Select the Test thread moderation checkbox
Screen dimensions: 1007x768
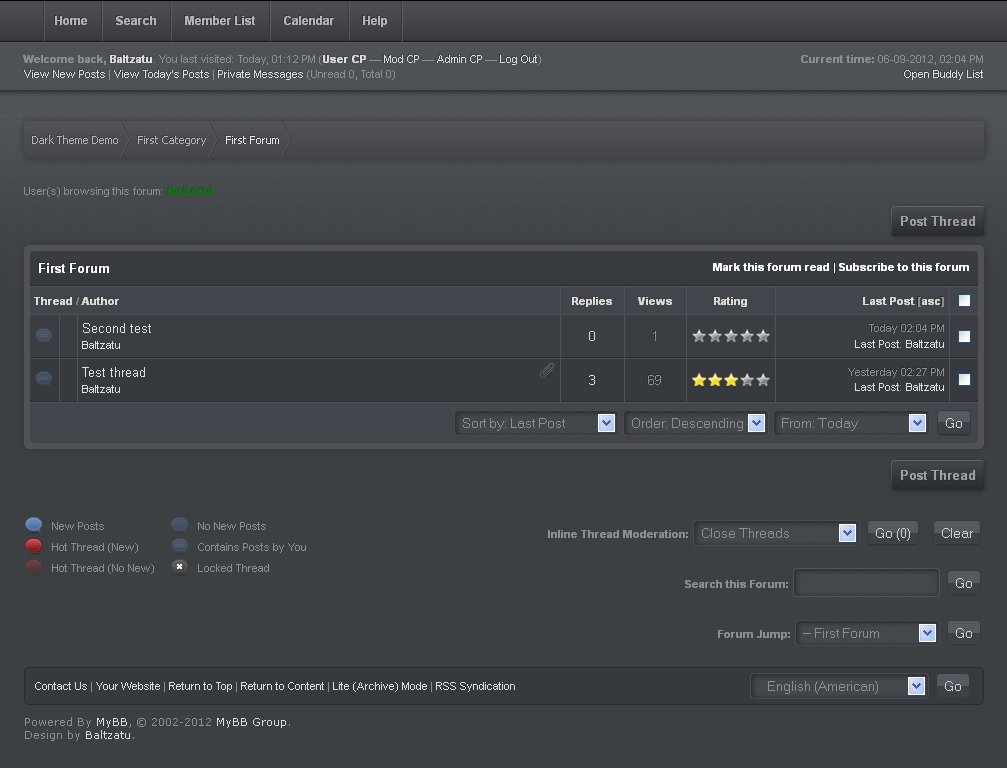tap(964, 380)
